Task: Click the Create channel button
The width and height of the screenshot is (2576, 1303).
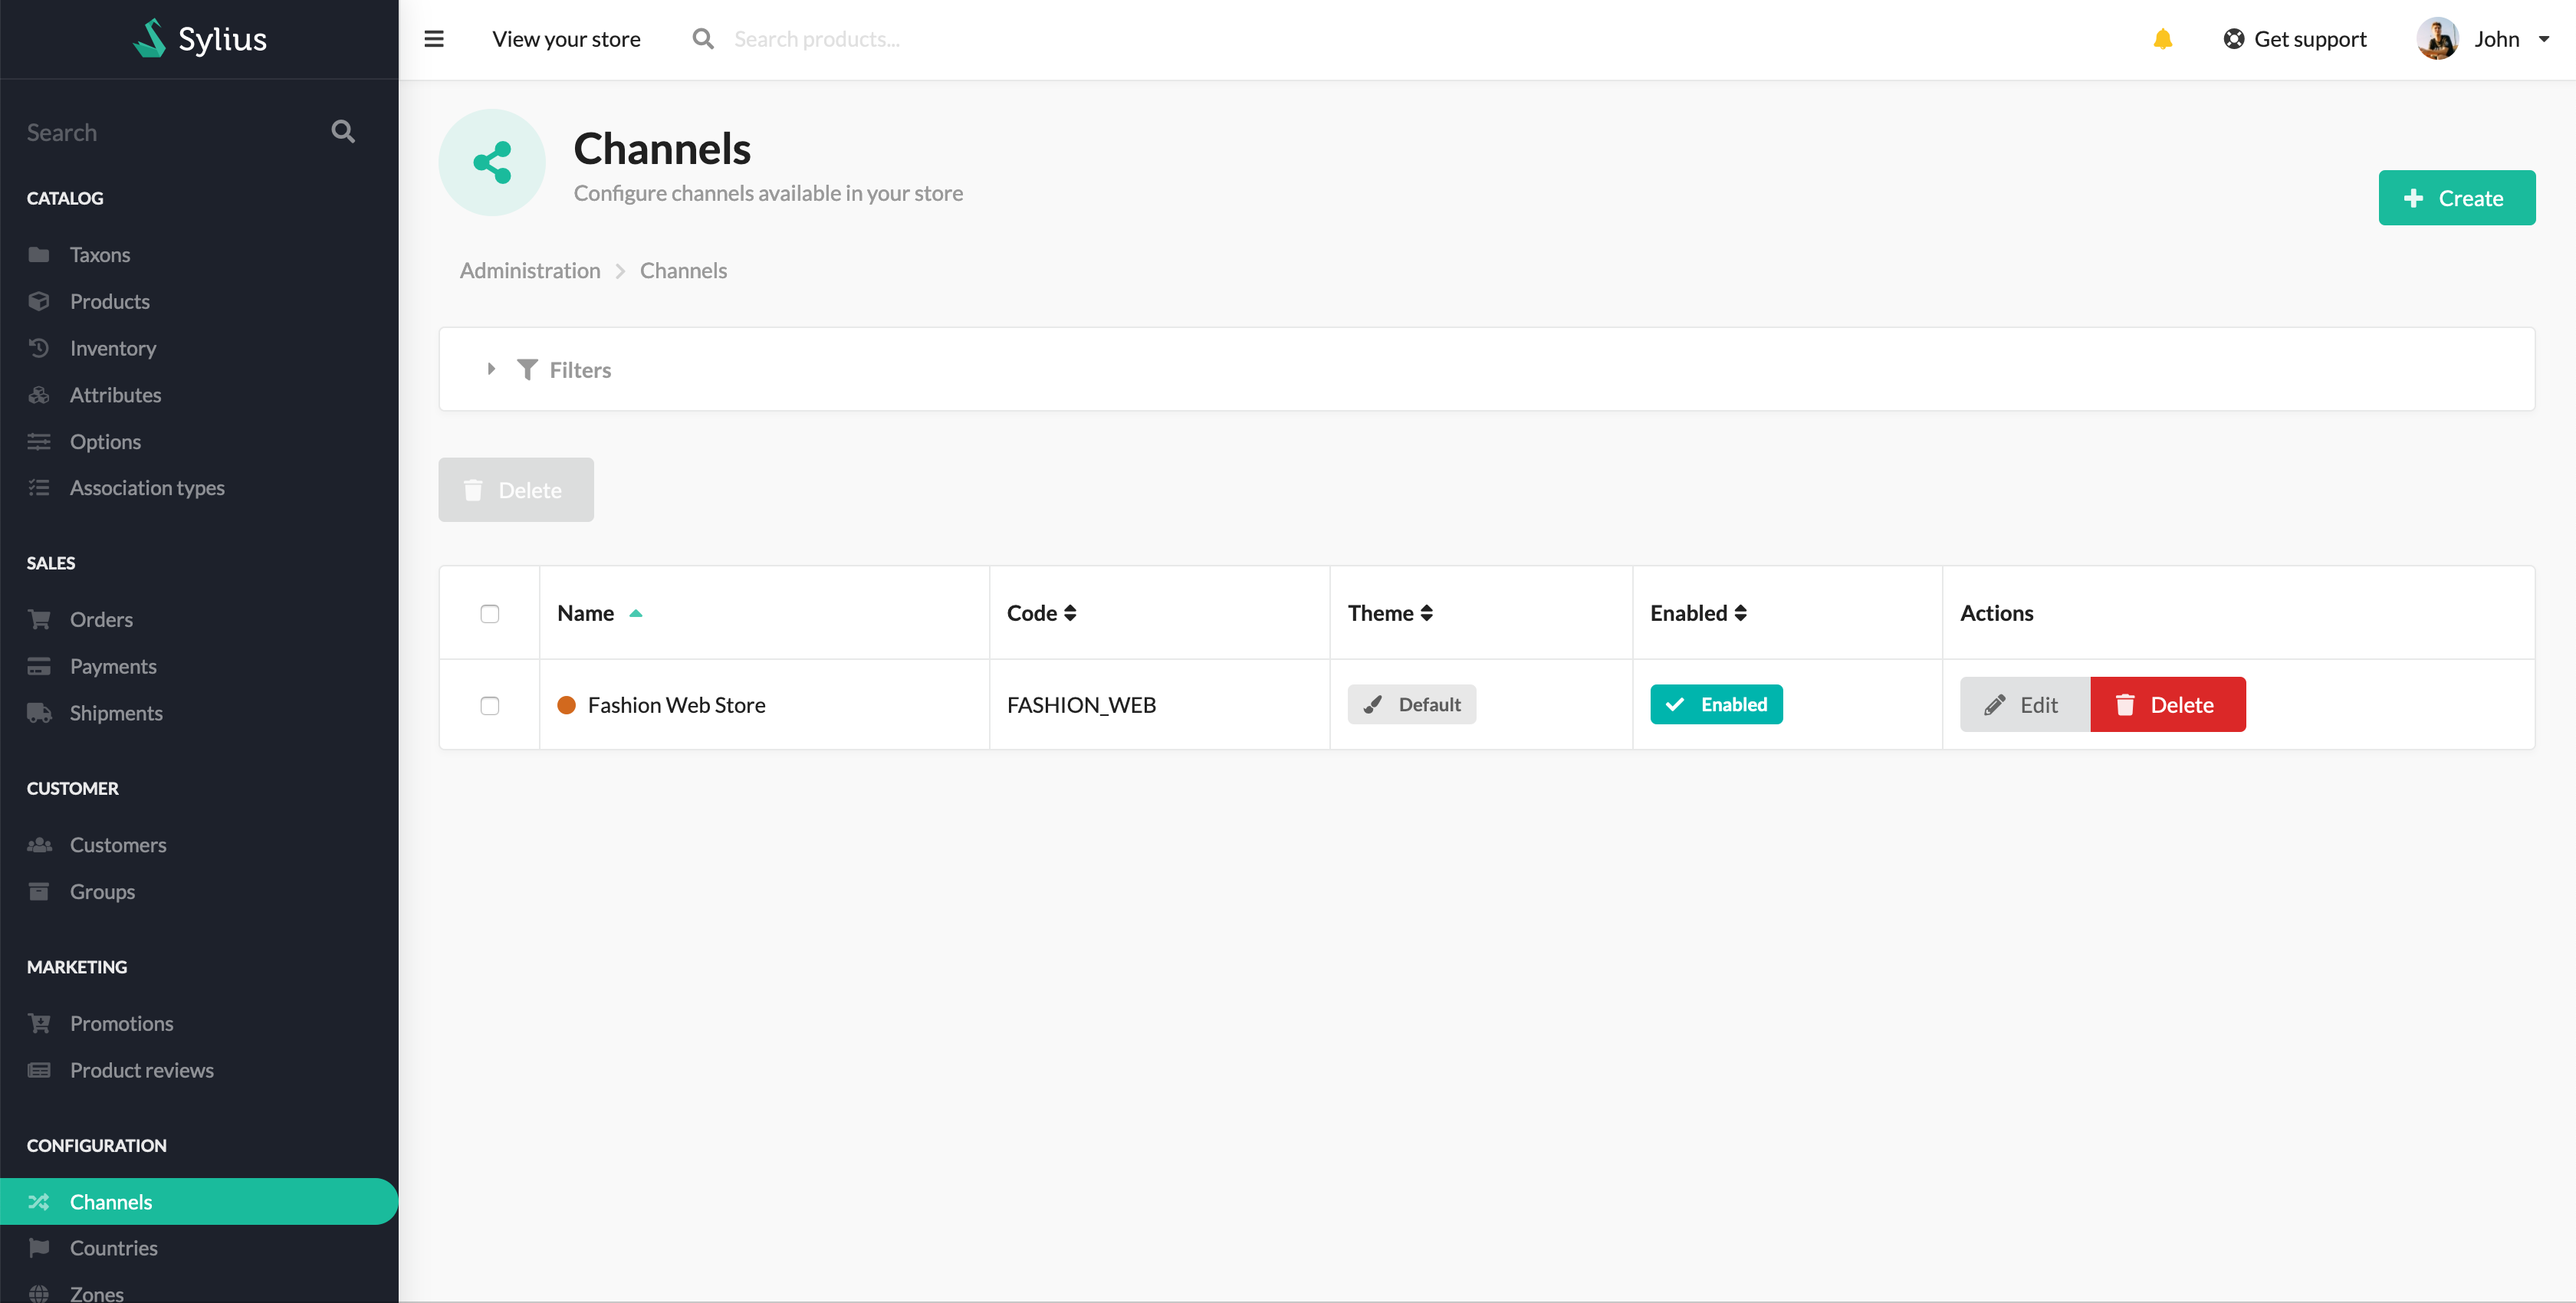Action: (2456, 198)
